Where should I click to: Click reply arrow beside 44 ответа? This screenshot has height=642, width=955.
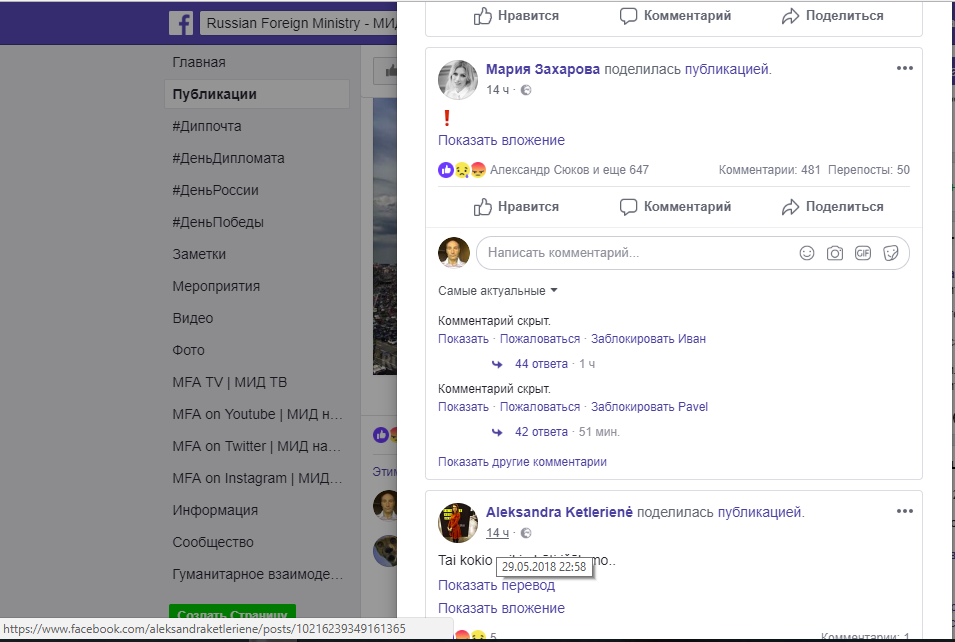(x=497, y=364)
